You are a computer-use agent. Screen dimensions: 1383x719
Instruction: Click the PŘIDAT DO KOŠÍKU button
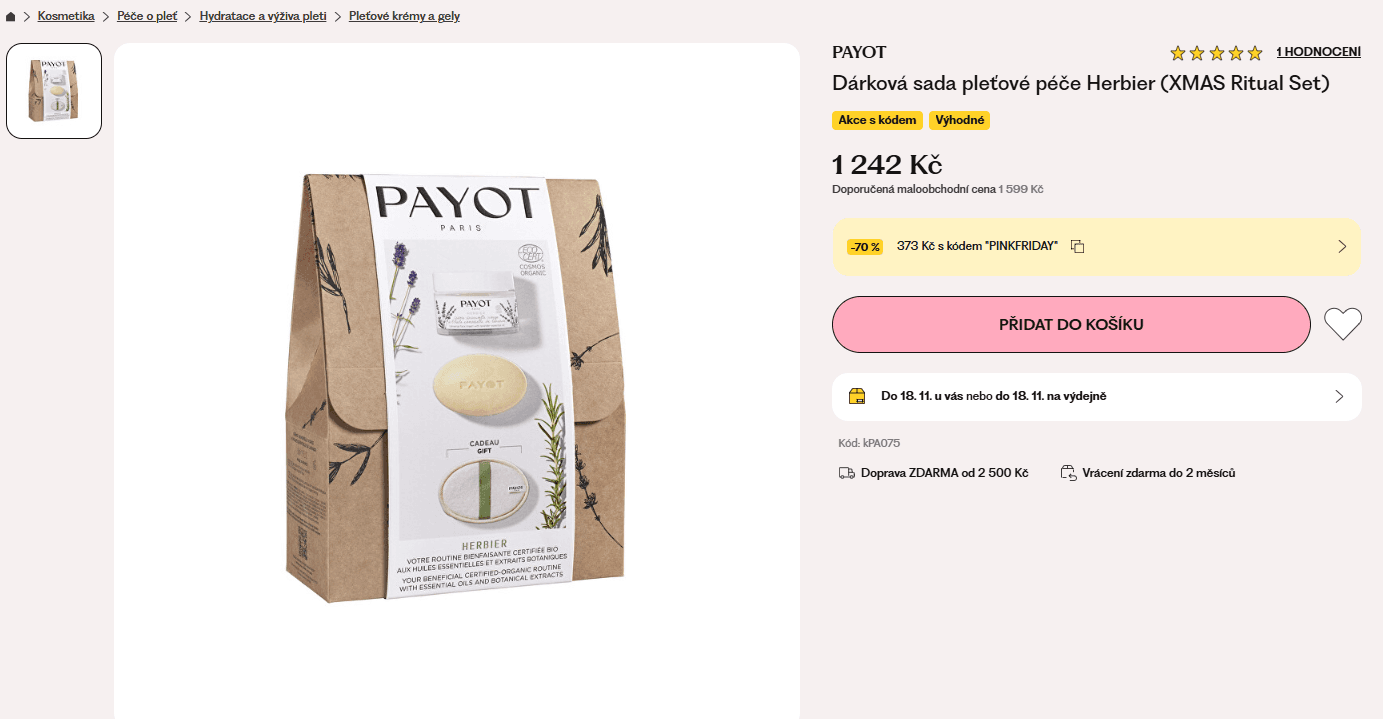tap(1070, 324)
